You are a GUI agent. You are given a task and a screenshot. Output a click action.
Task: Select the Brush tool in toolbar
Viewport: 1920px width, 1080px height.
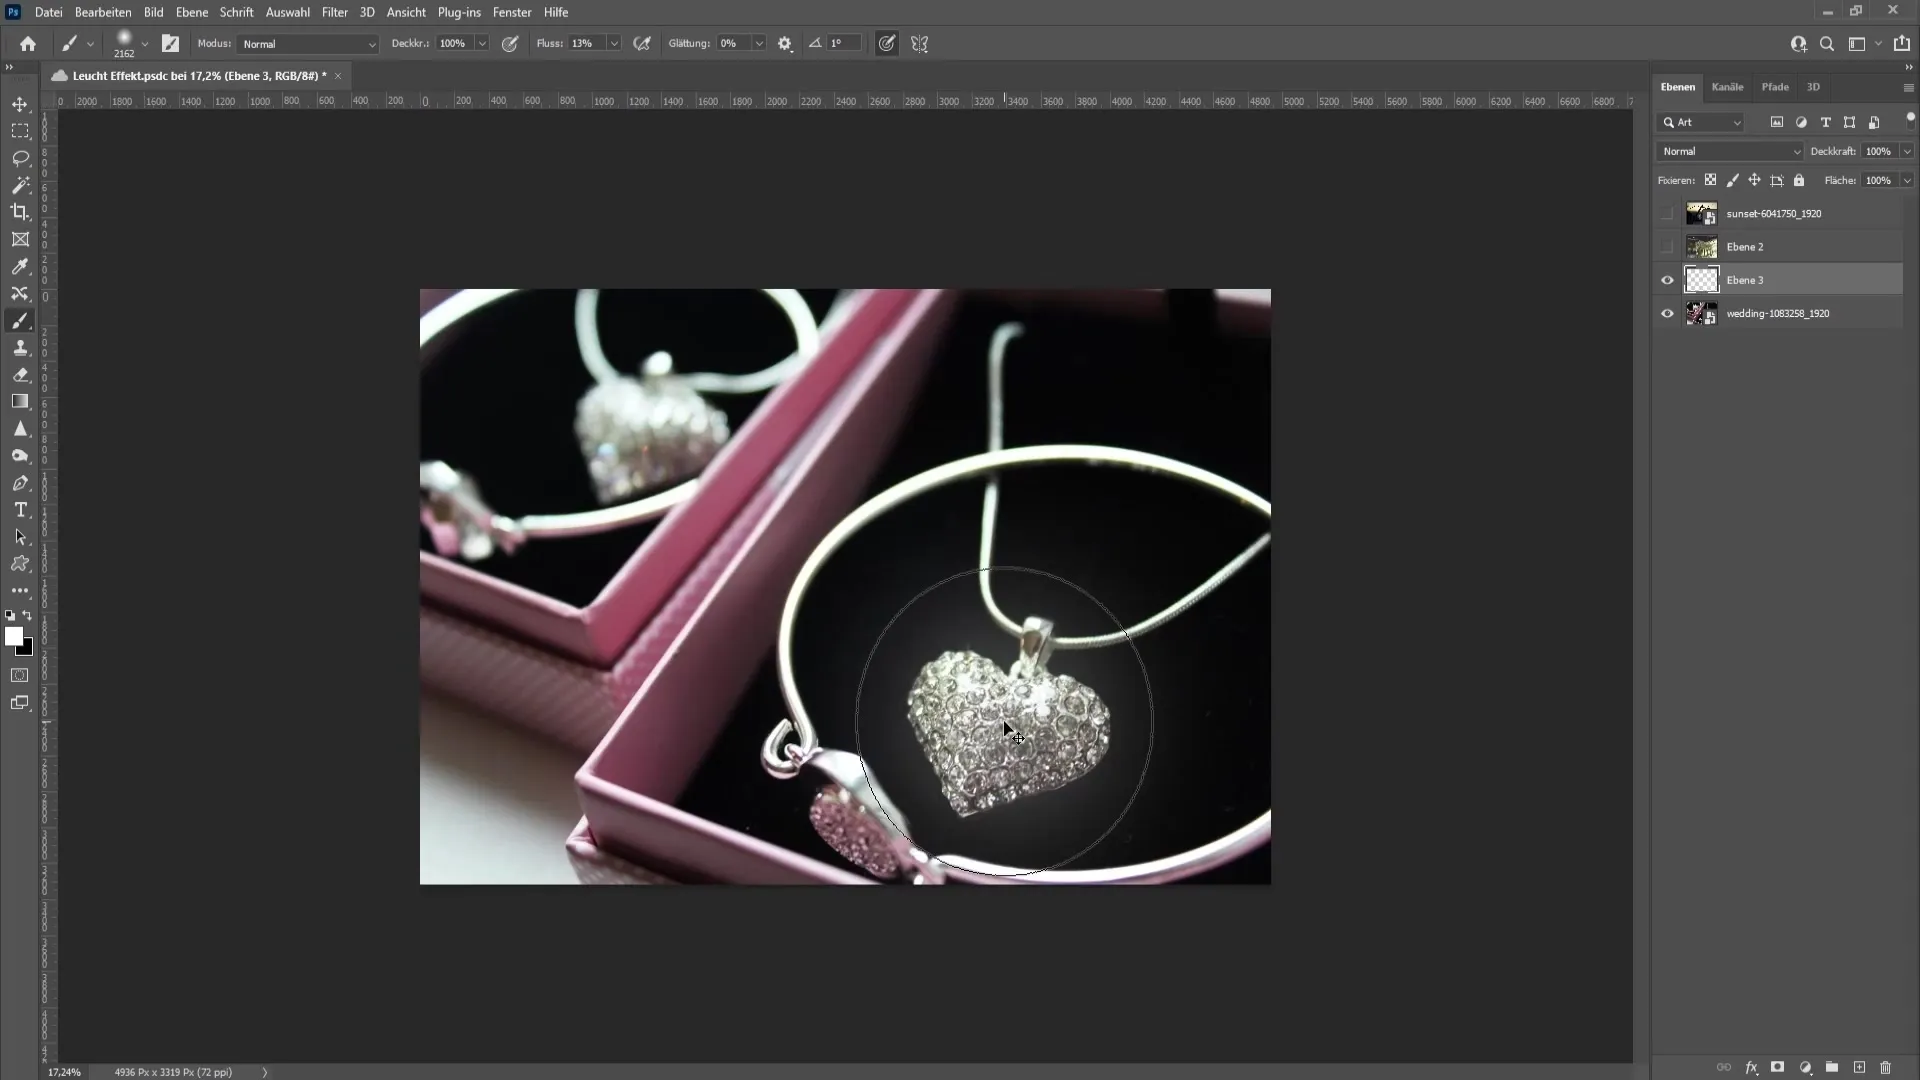pyautogui.click(x=20, y=322)
